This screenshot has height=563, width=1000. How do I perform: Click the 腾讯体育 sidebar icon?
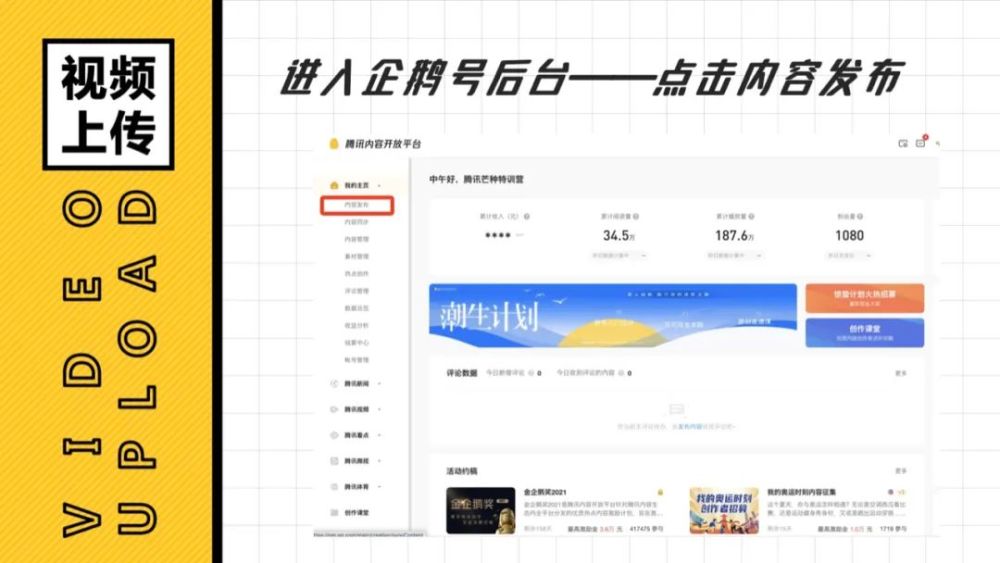tap(334, 486)
